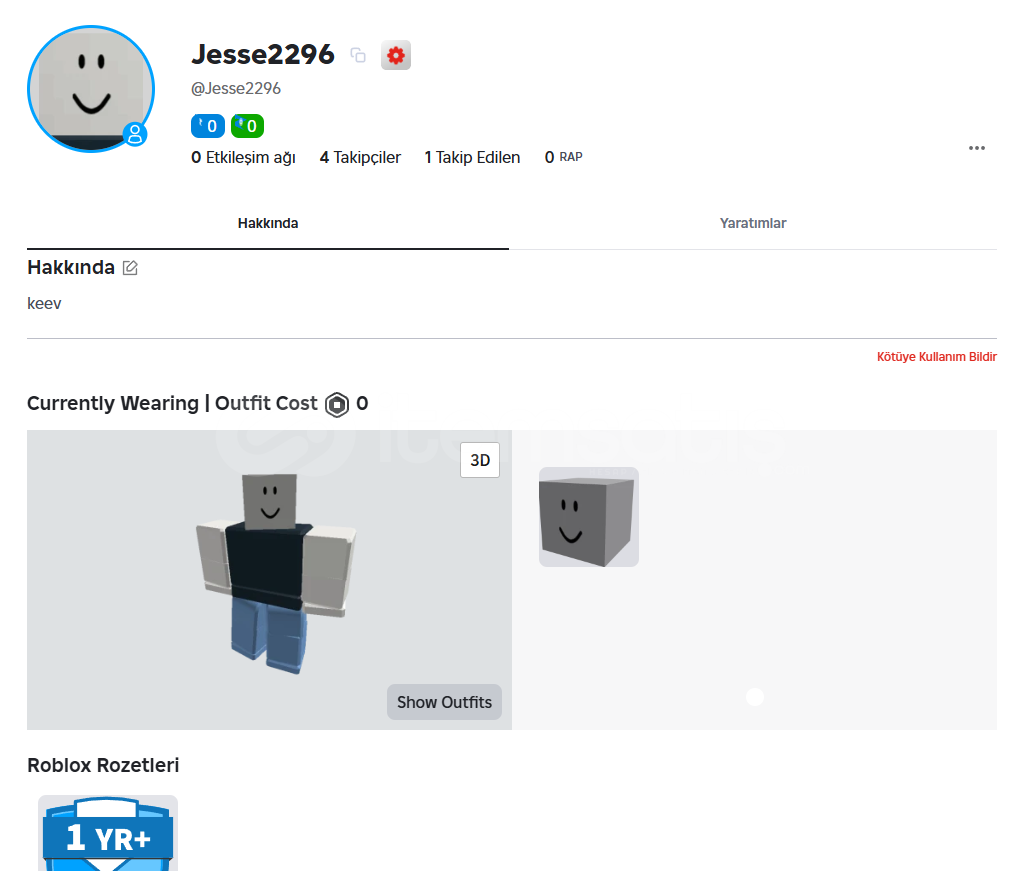Image resolution: width=1025 pixels, height=871 pixels.
Task: Open the profile avatar picture
Action: pos(91,89)
